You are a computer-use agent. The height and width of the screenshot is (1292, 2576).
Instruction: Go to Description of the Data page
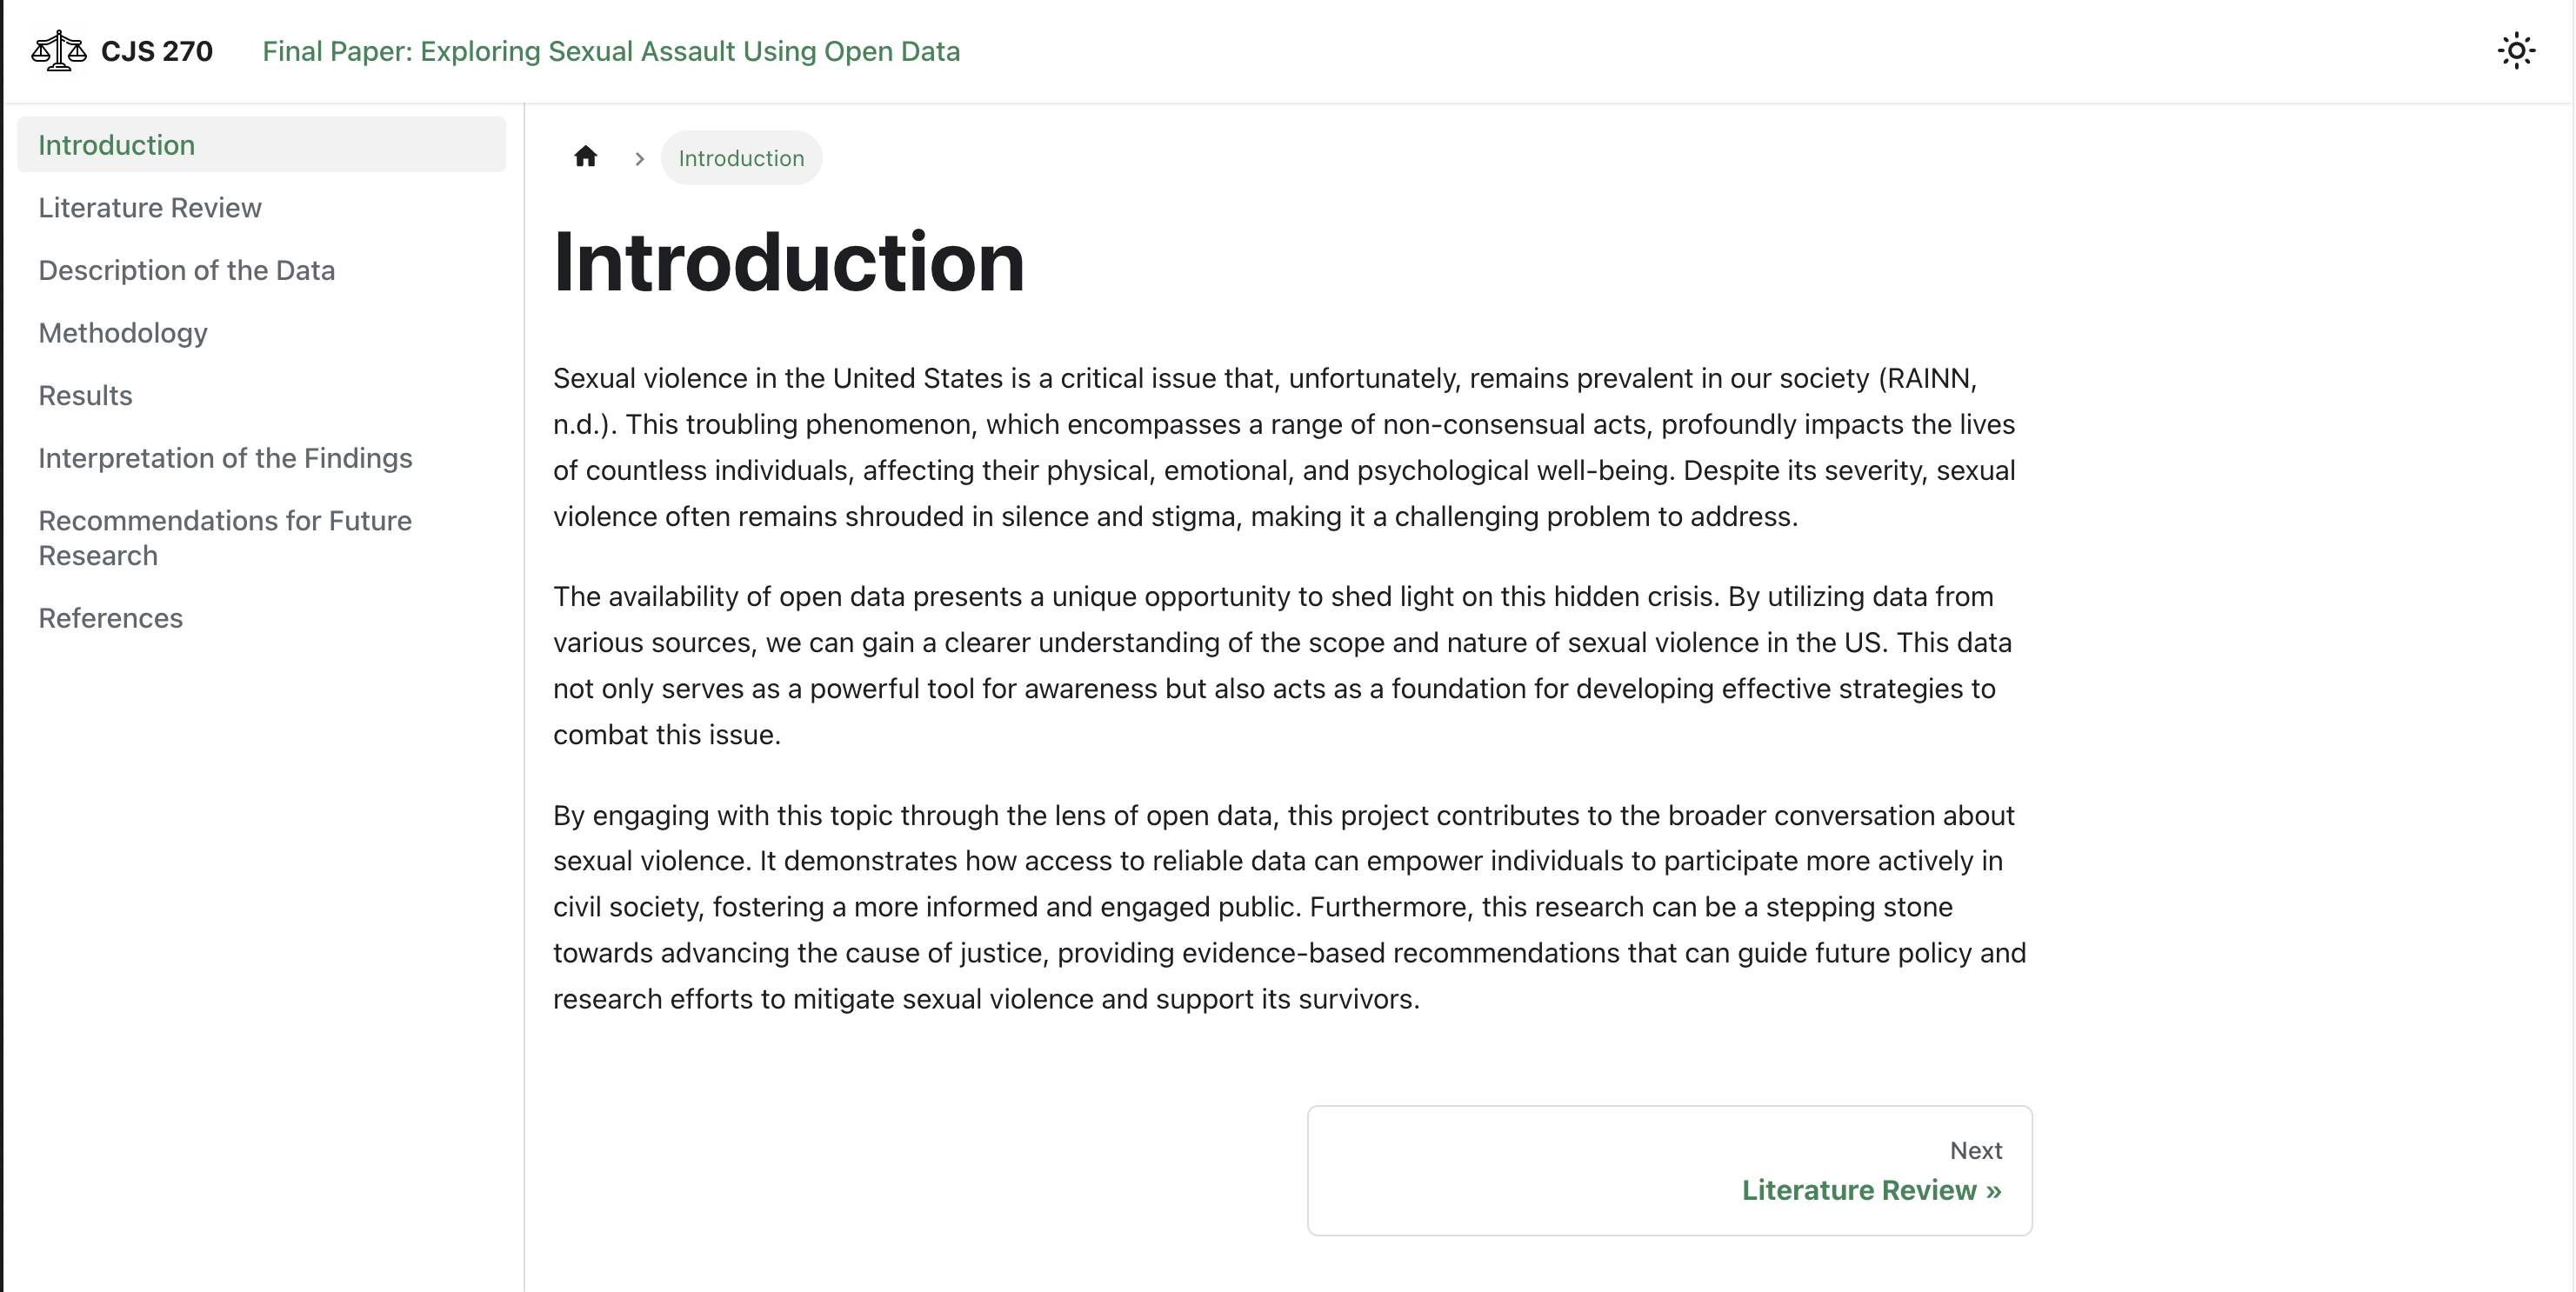(x=262, y=270)
